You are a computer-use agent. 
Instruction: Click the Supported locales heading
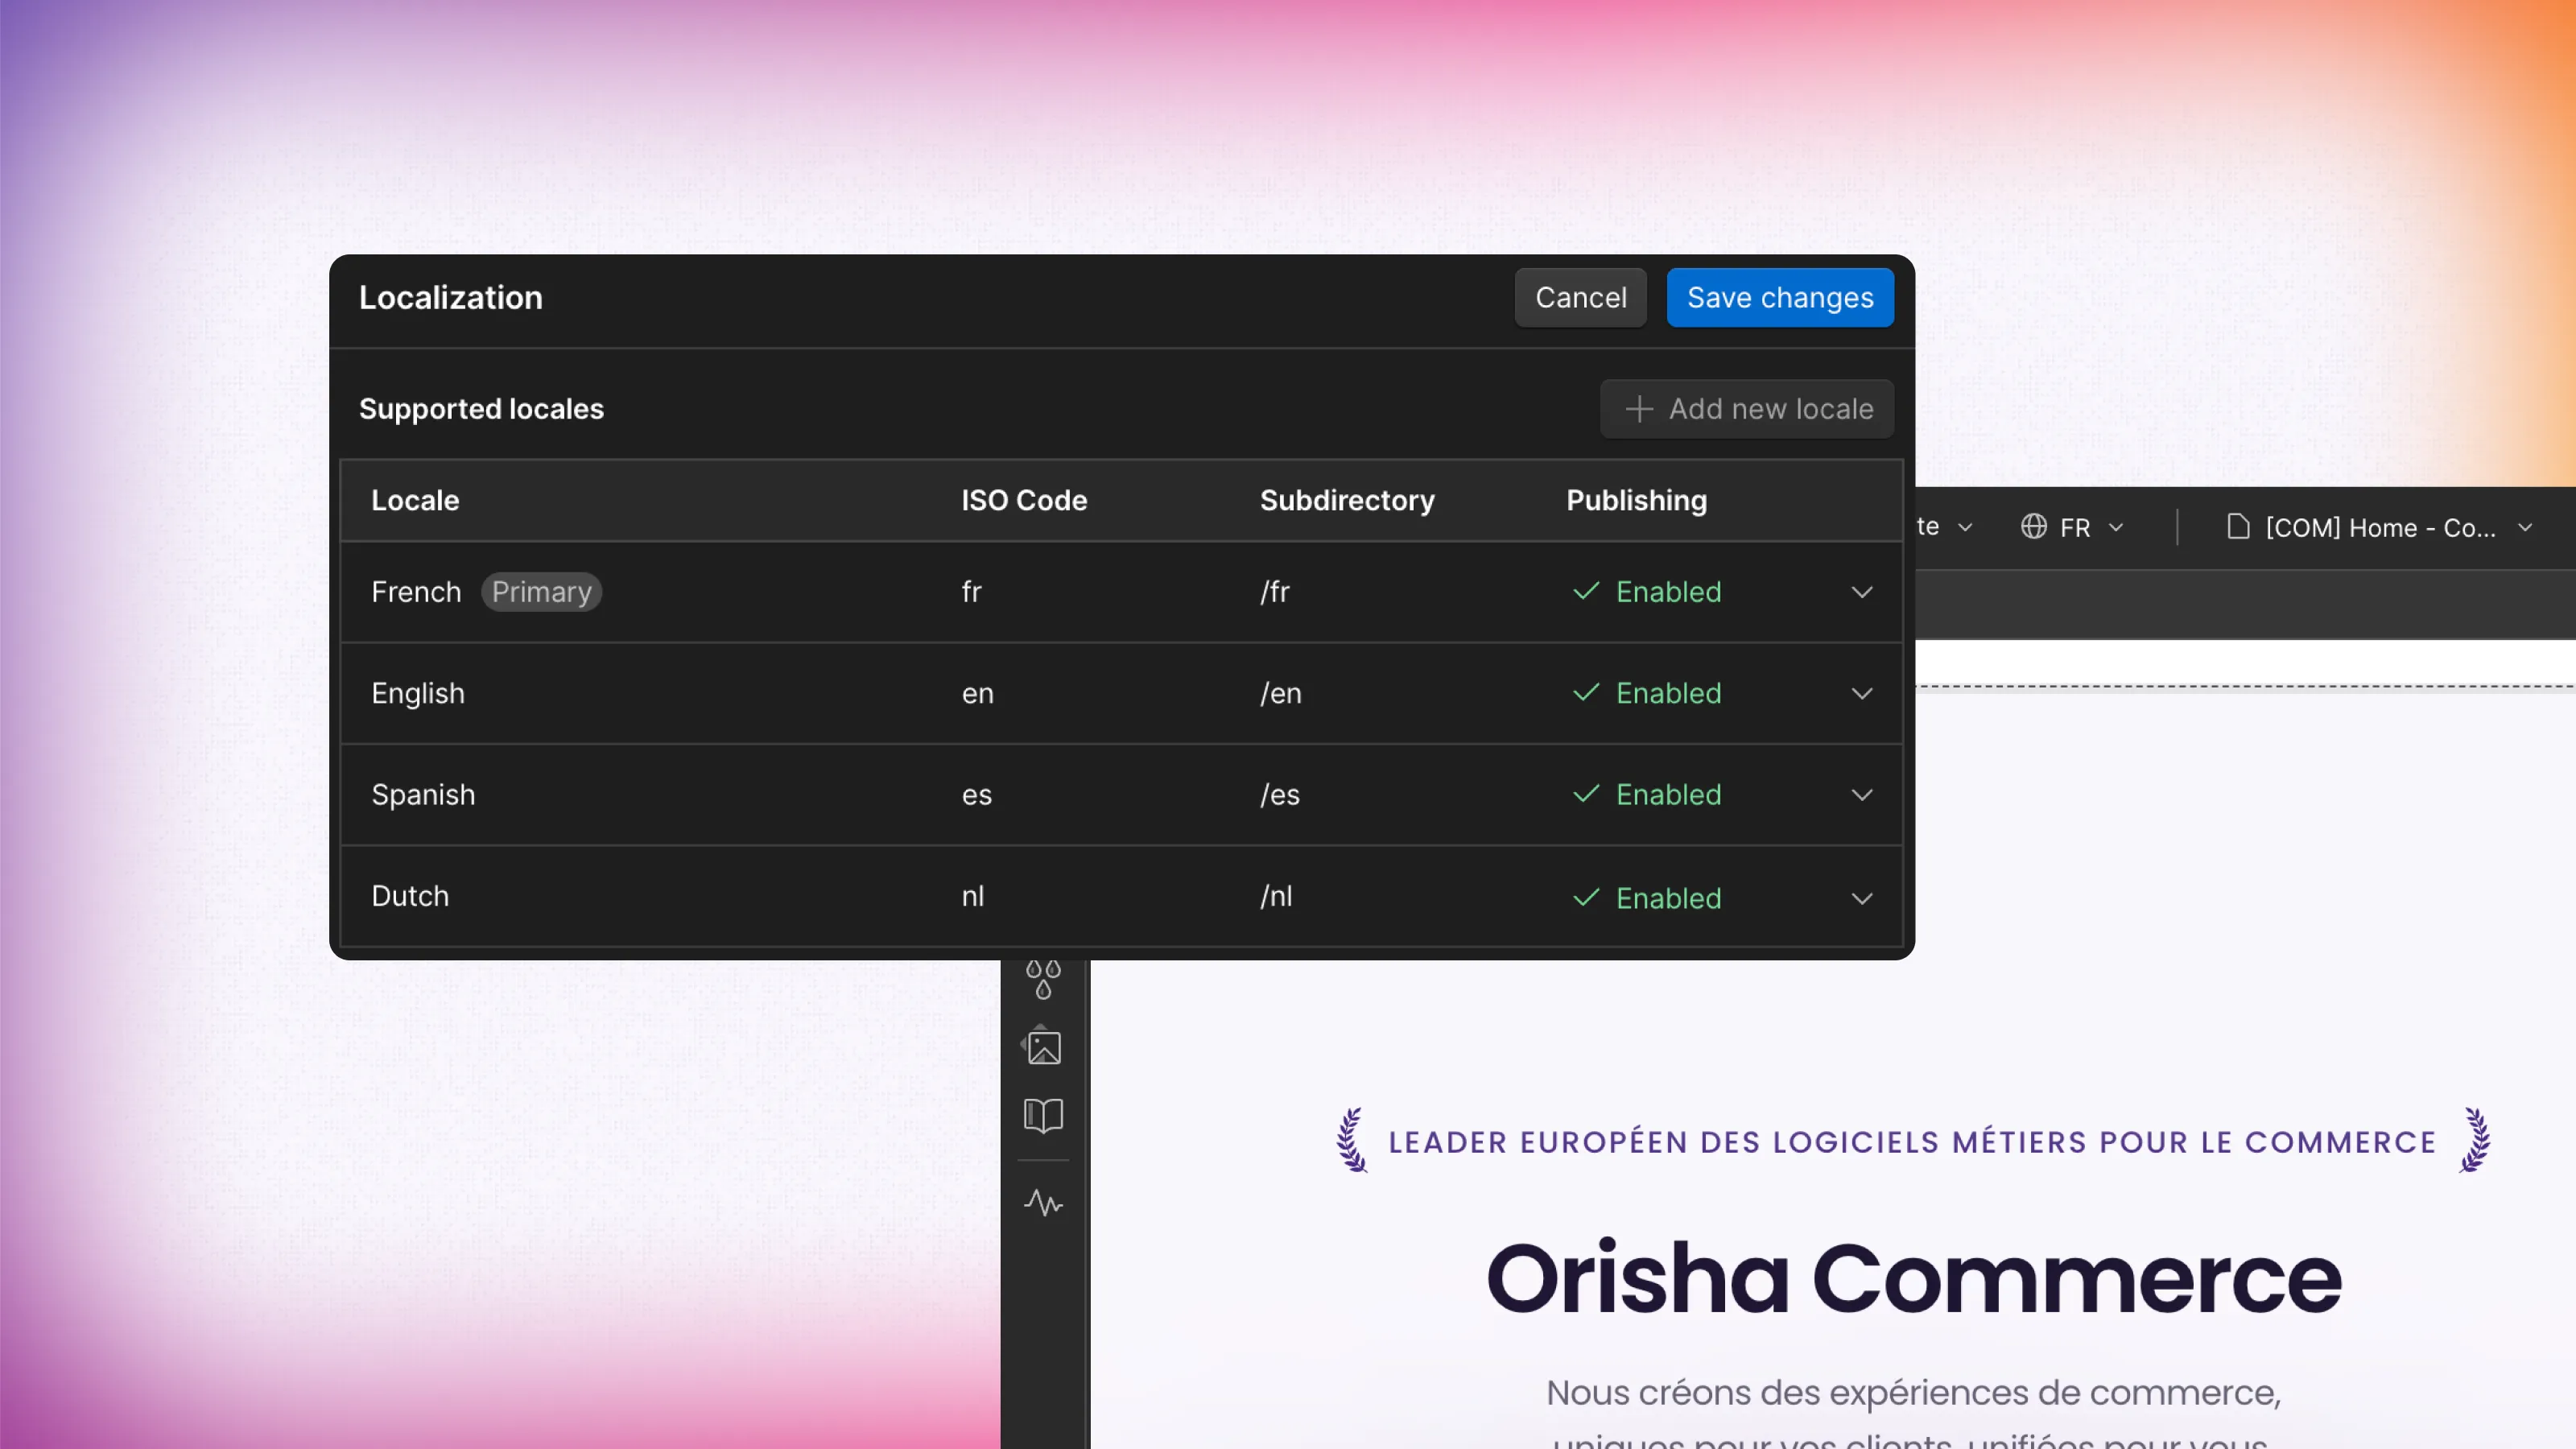[x=481, y=408]
